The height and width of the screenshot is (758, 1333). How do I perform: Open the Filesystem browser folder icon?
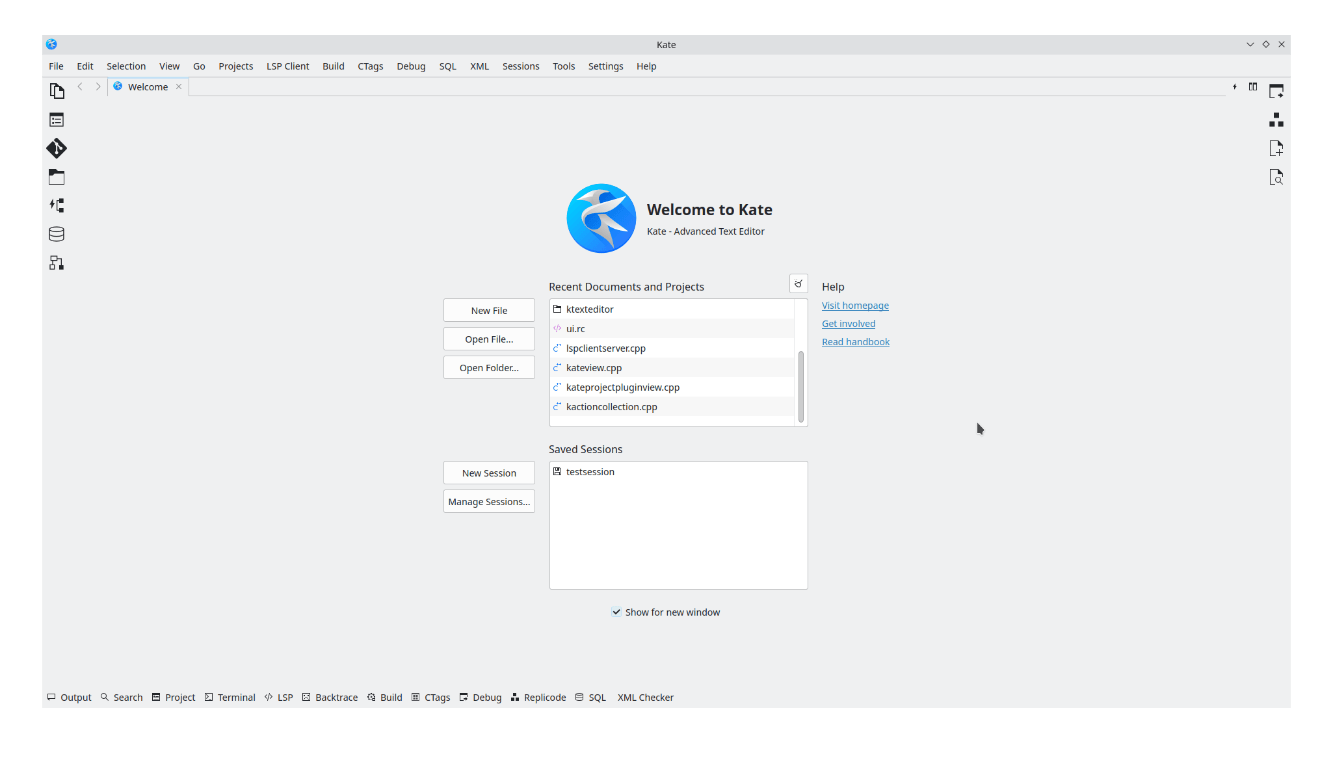point(57,176)
